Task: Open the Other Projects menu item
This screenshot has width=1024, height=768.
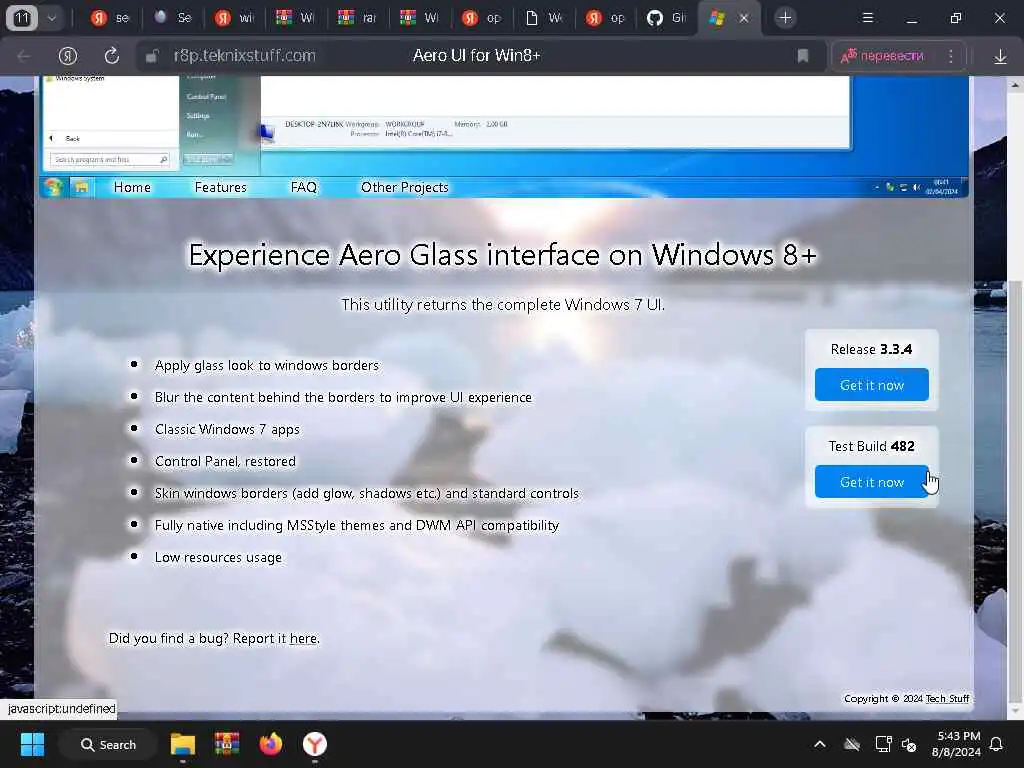Action: pyautogui.click(x=405, y=187)
